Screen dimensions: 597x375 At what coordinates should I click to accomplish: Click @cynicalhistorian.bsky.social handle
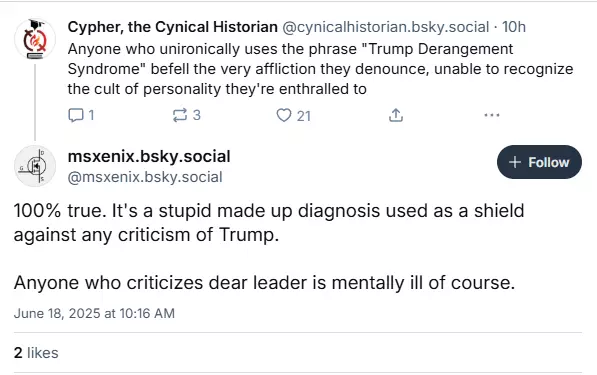[x=385, y=27]
